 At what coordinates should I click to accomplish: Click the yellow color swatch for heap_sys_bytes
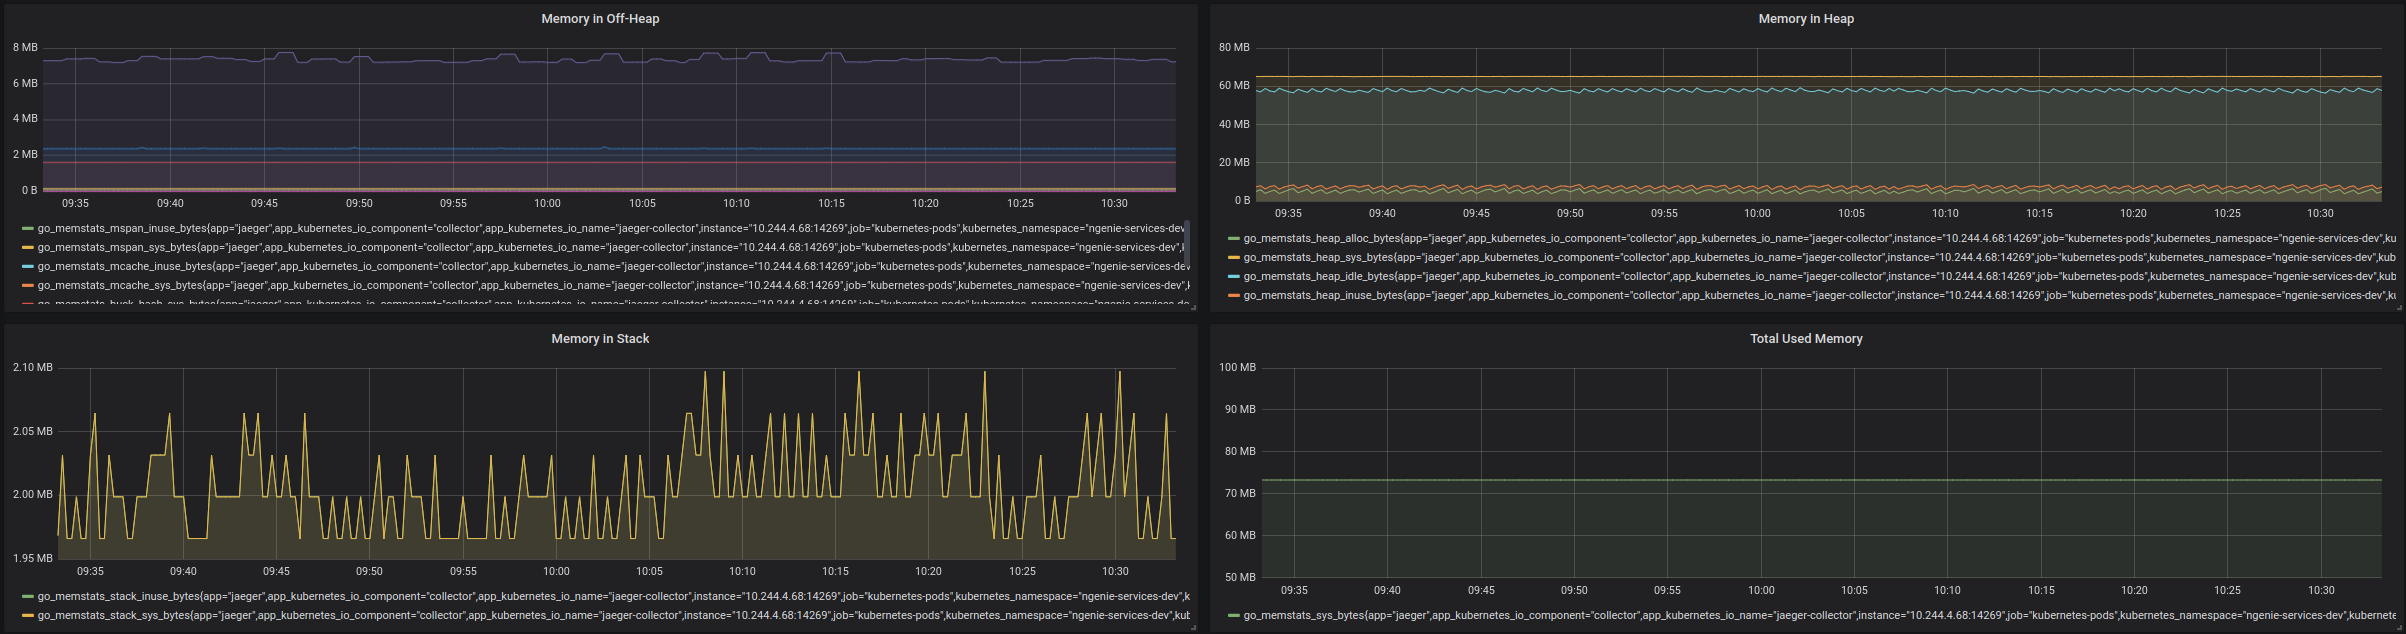point(1234,258)
